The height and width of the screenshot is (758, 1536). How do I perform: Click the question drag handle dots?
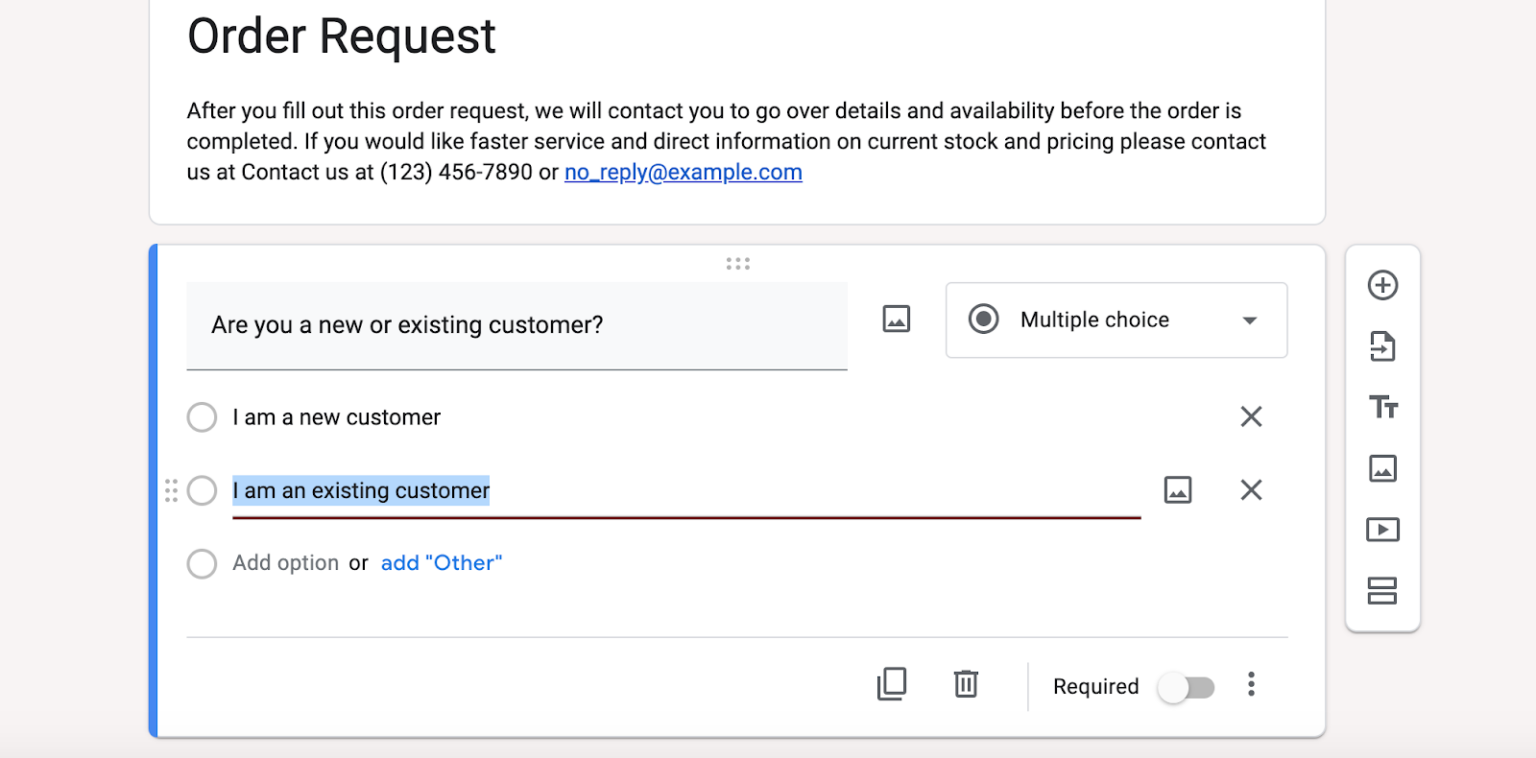(738, 263)
